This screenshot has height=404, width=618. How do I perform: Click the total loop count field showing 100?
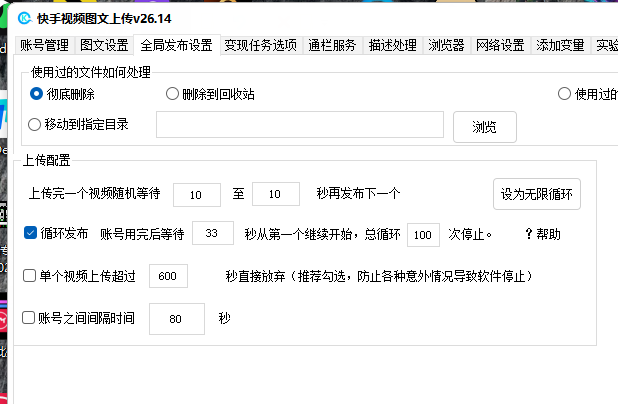point(423,235)
